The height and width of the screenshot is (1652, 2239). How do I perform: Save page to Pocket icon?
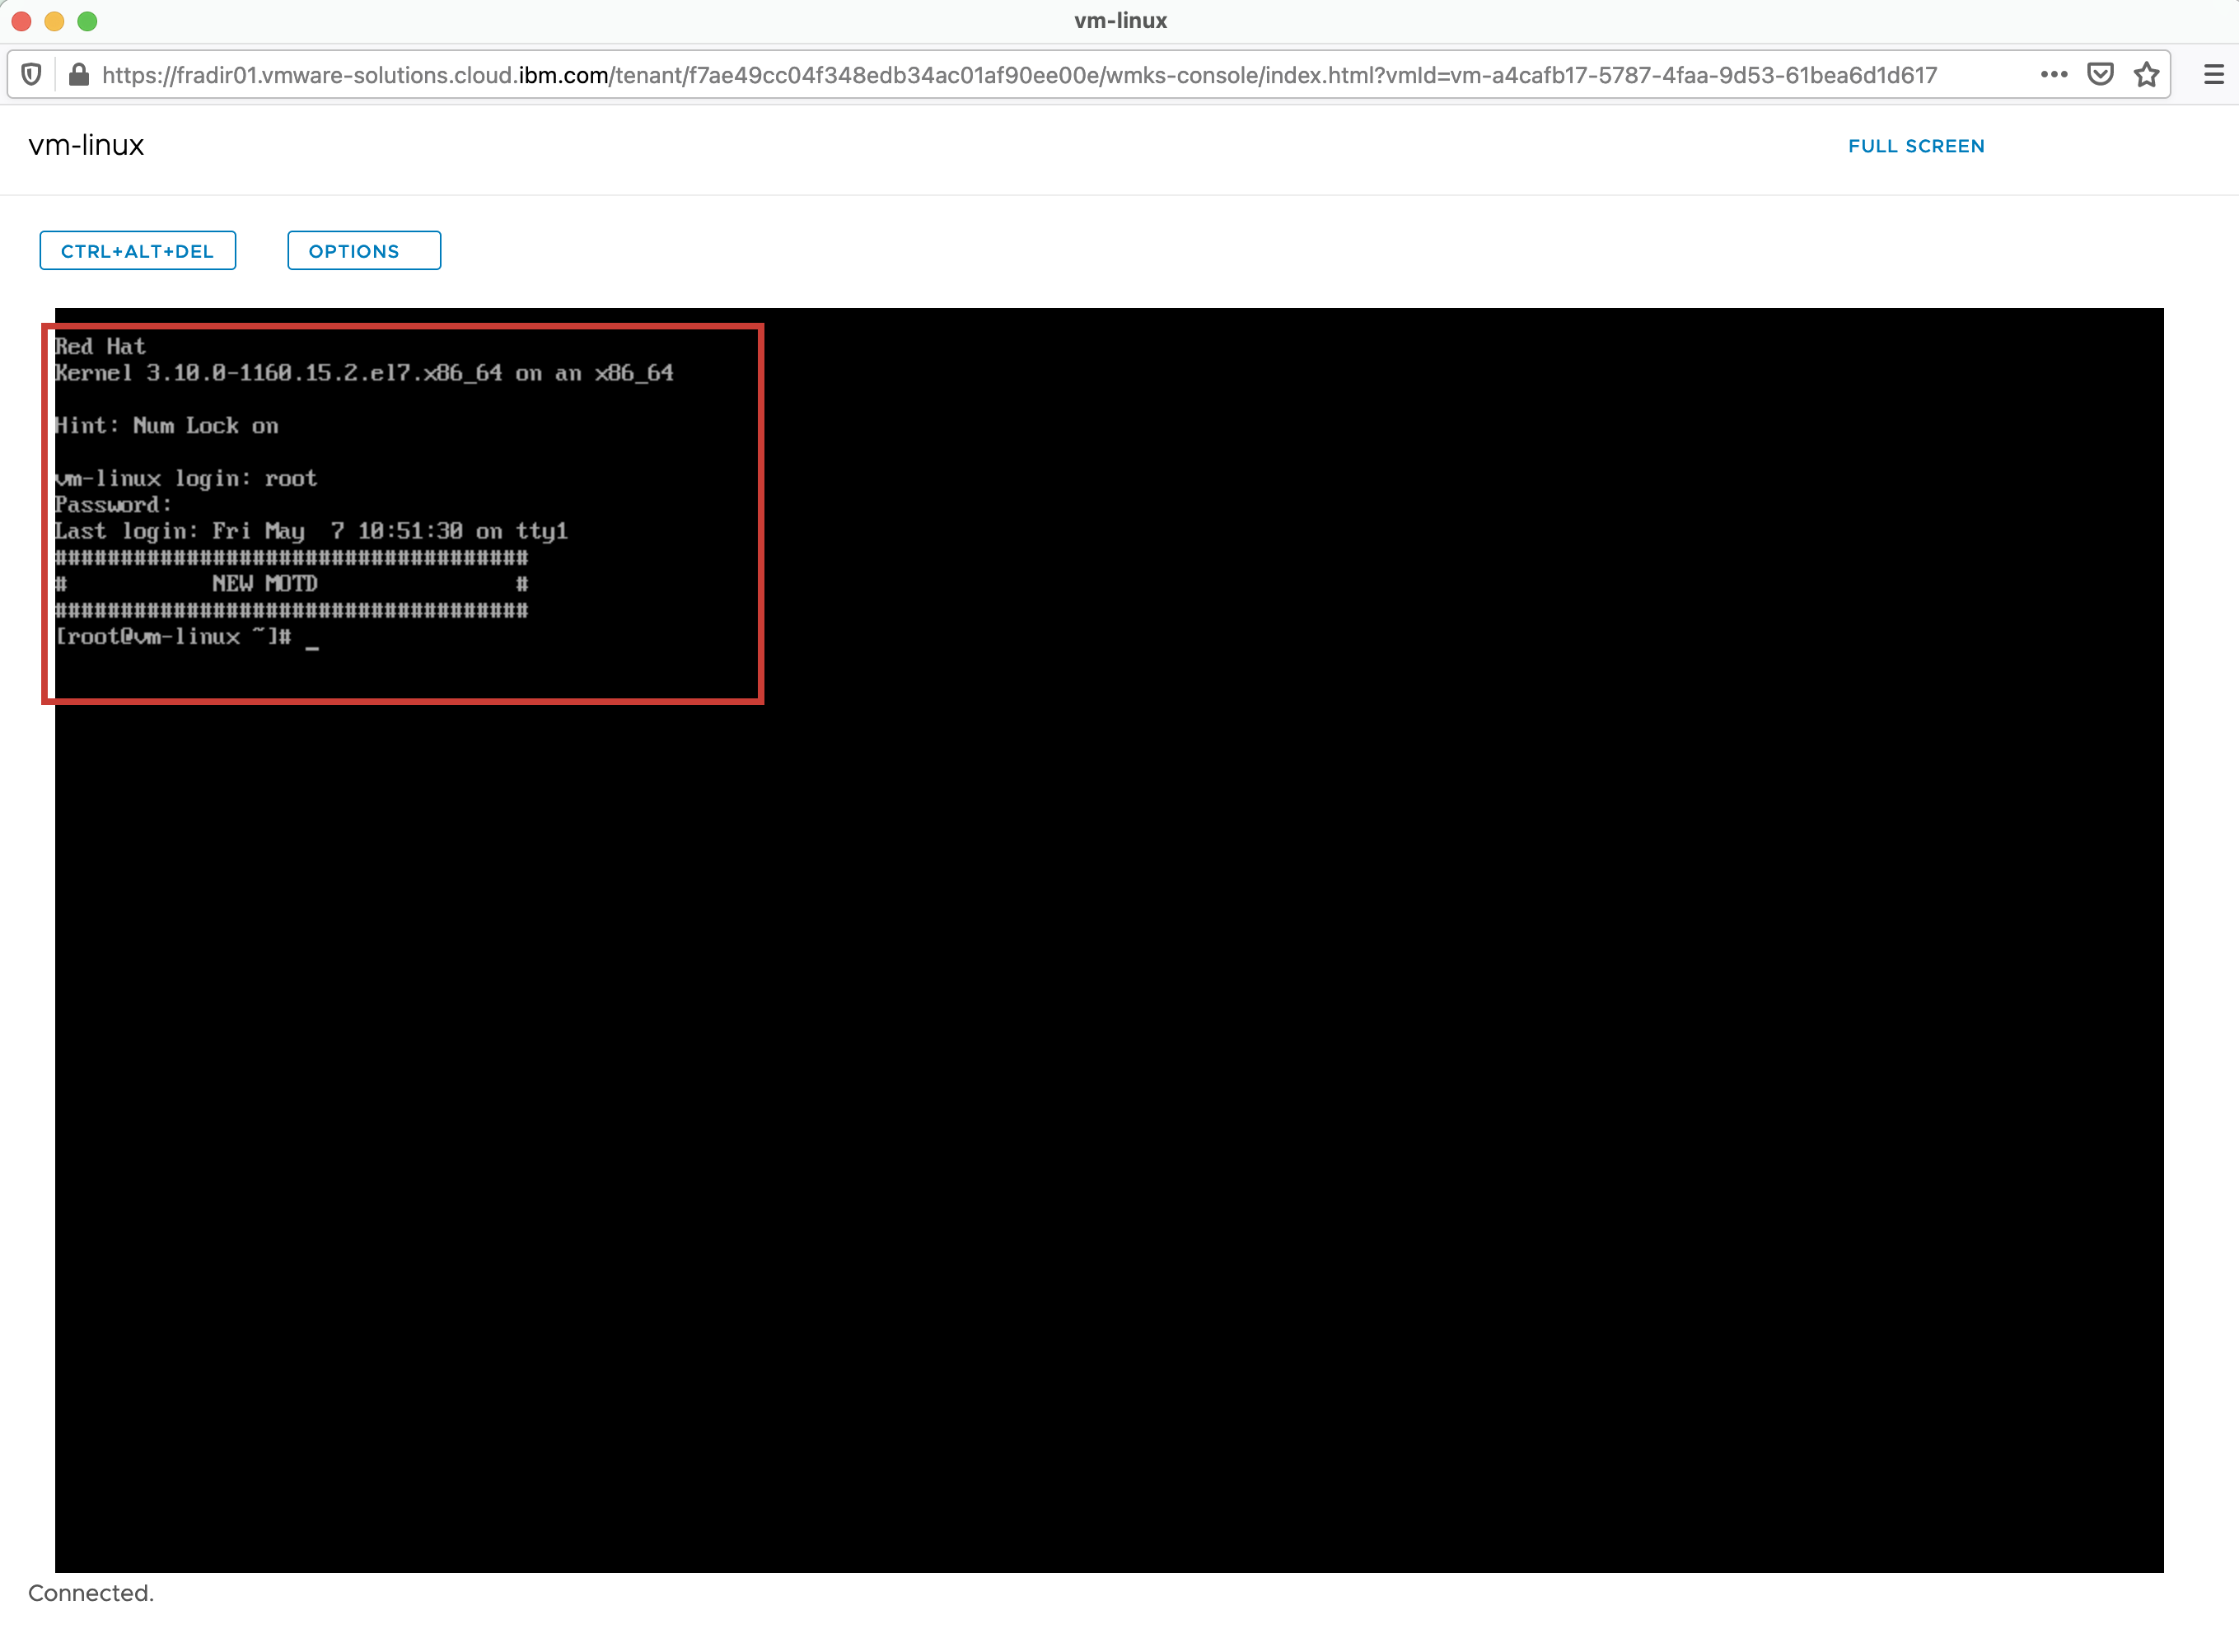[2100, 75]
